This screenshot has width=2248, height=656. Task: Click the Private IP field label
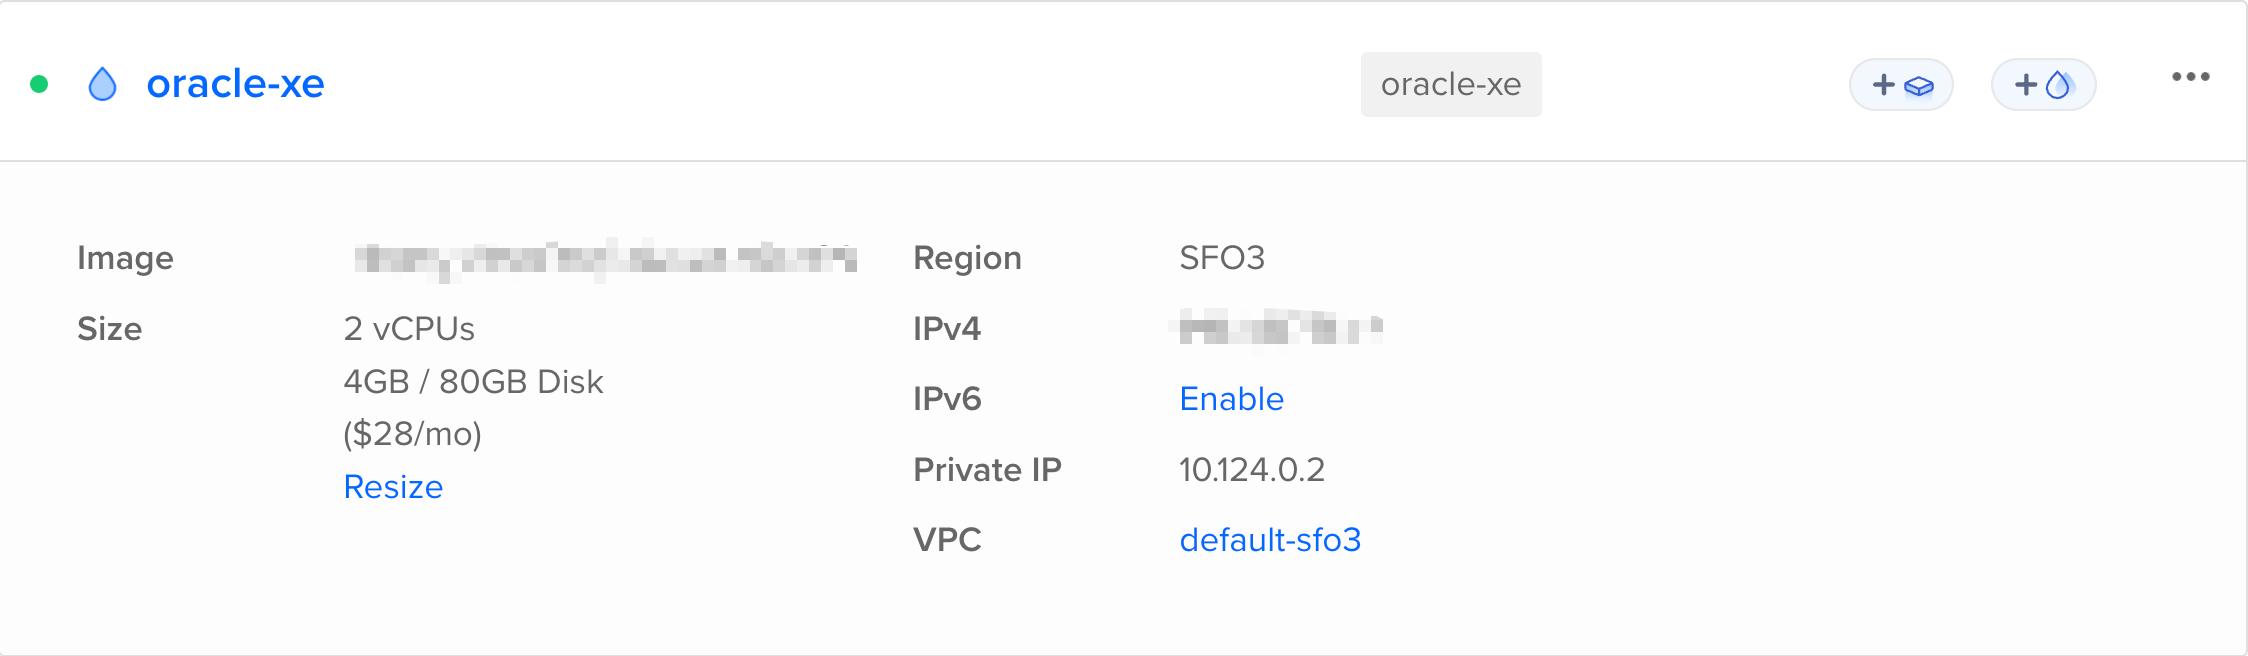click(x=987, y=470)
